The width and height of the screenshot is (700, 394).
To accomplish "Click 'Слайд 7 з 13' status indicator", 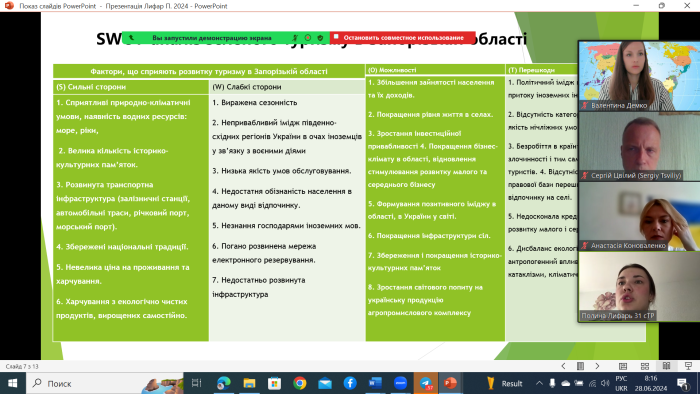I will [22, 366].
